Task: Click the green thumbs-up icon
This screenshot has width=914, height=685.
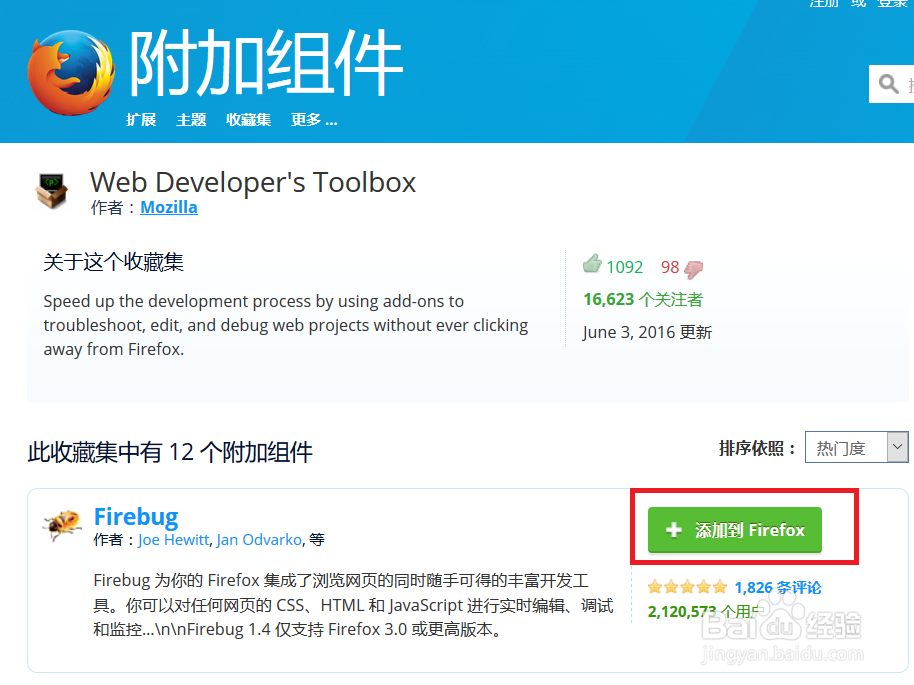Action: pyautogui.click(x=592, y=264)
